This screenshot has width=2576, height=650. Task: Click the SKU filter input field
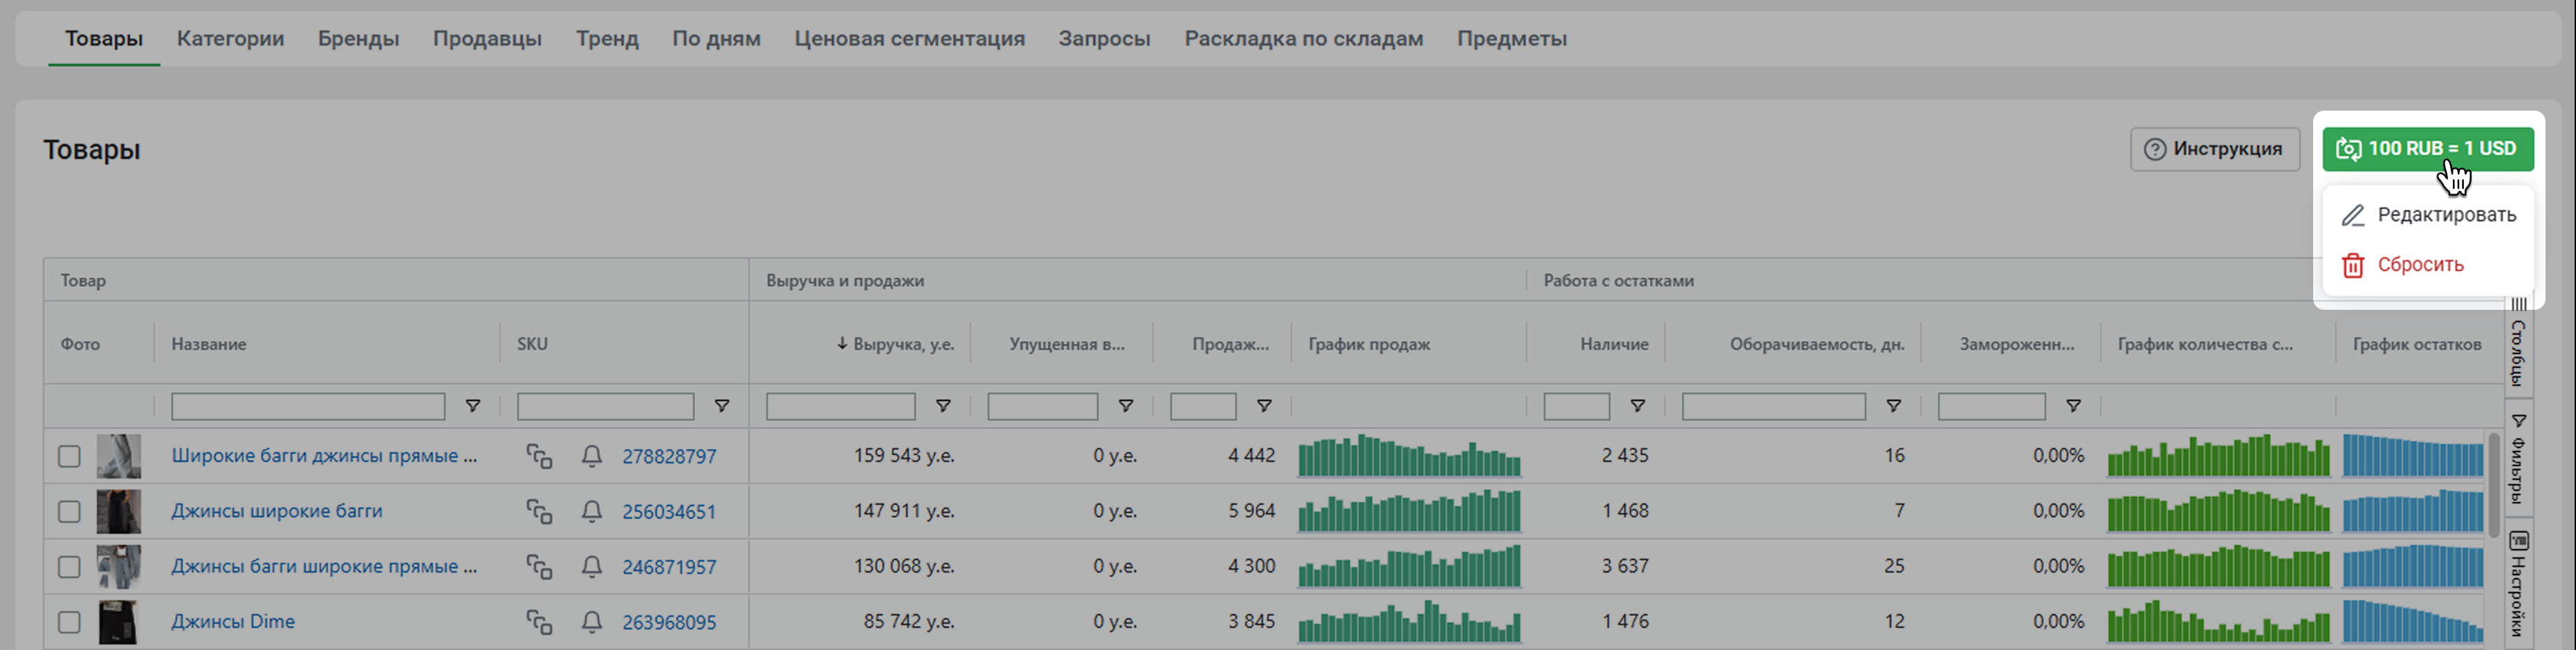[605, 406]
